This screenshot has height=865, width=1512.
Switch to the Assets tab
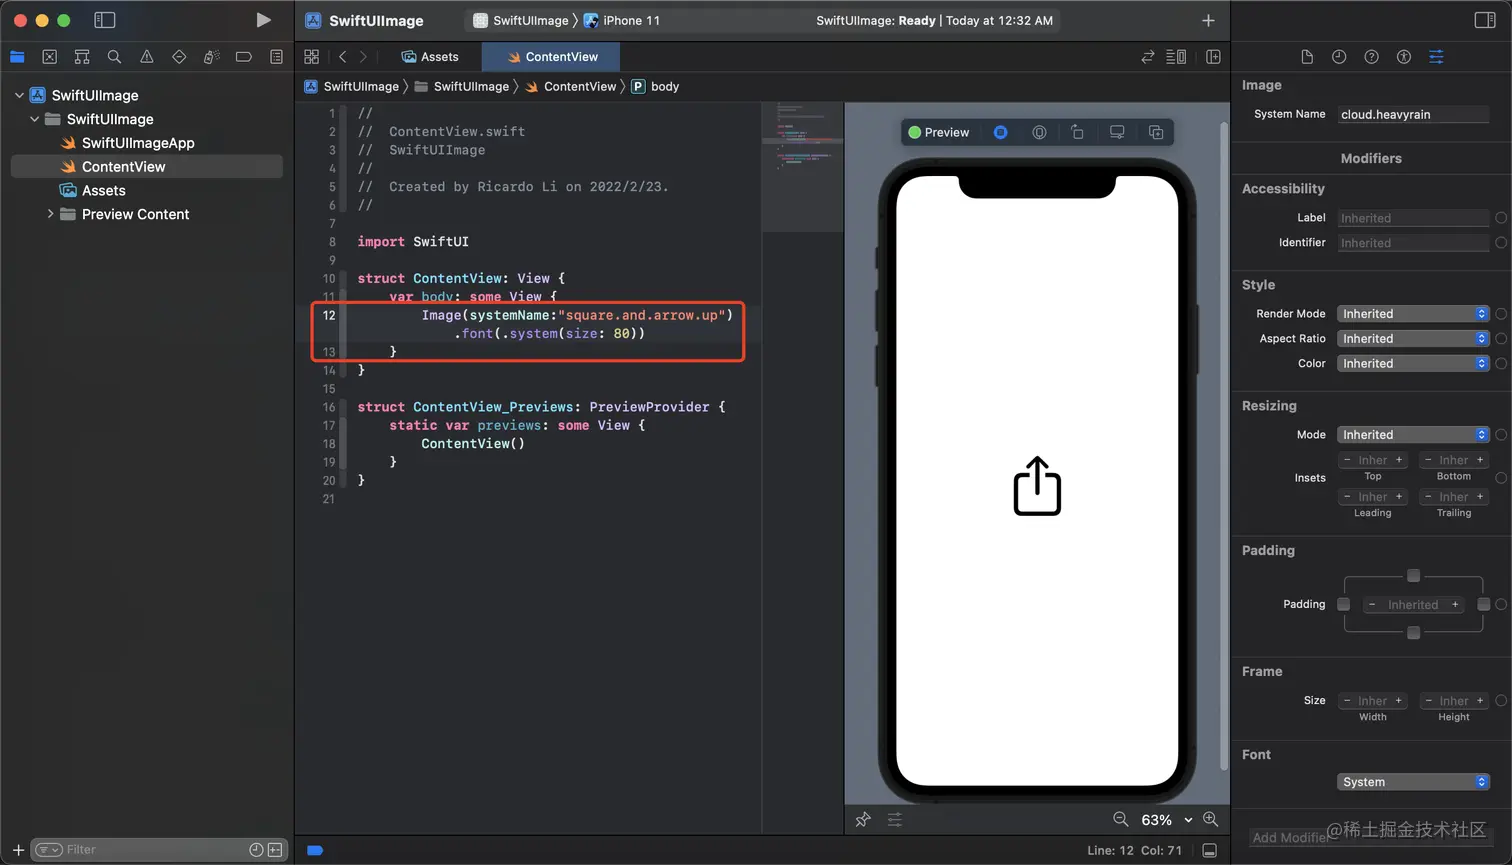click(x=430, y=57)
